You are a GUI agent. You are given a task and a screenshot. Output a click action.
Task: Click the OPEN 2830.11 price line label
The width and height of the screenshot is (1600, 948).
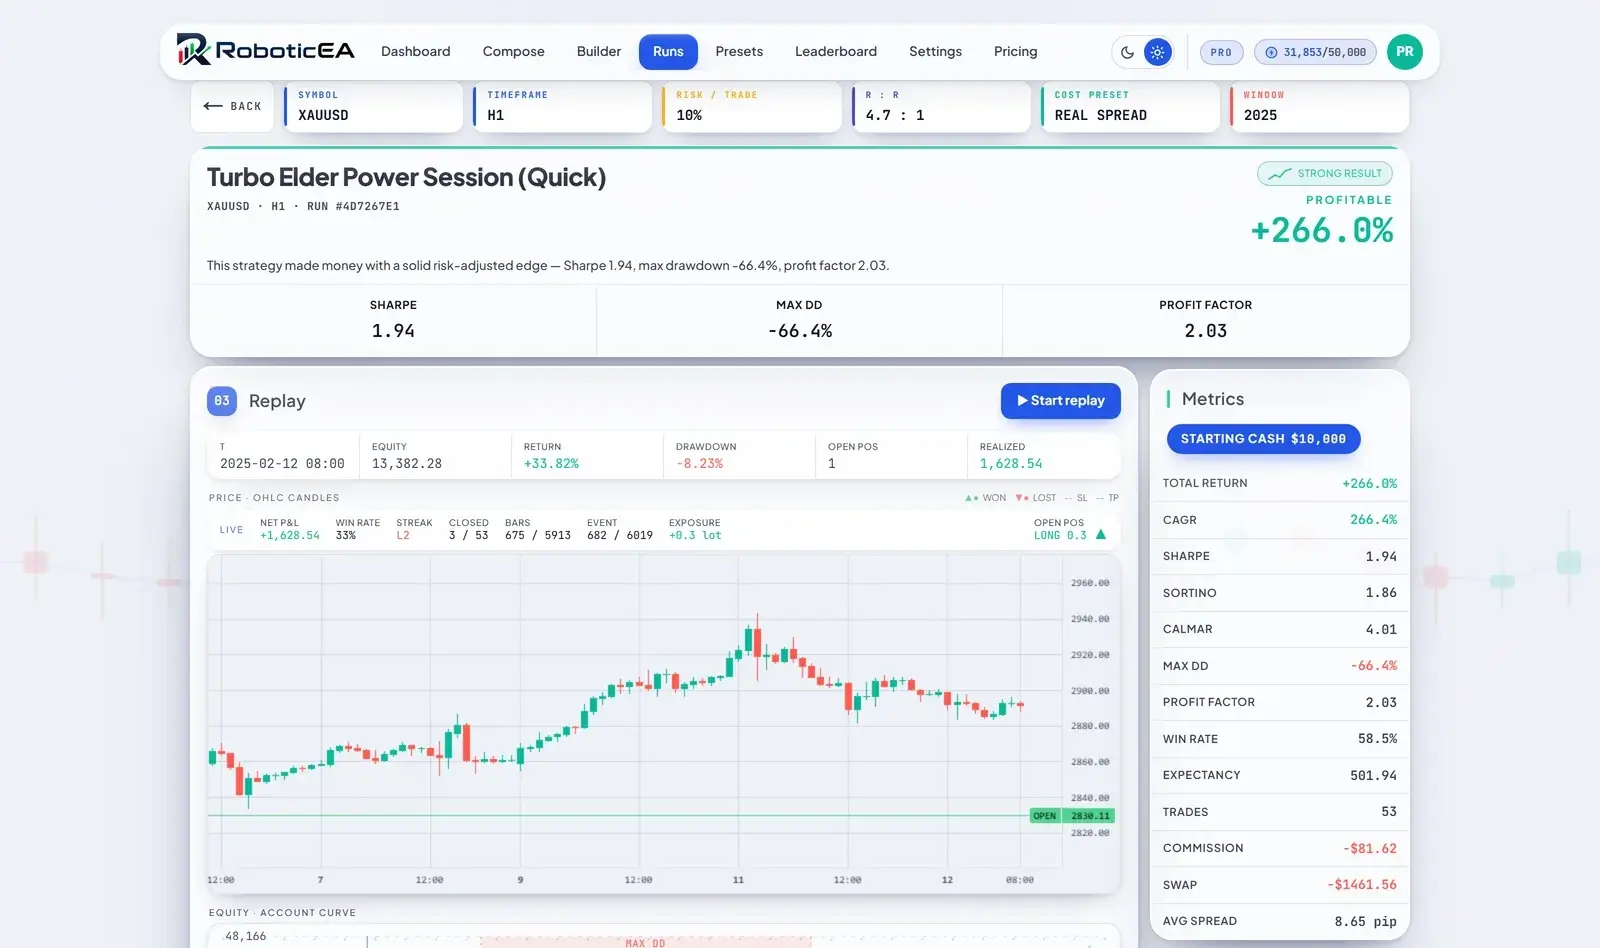1072,816
